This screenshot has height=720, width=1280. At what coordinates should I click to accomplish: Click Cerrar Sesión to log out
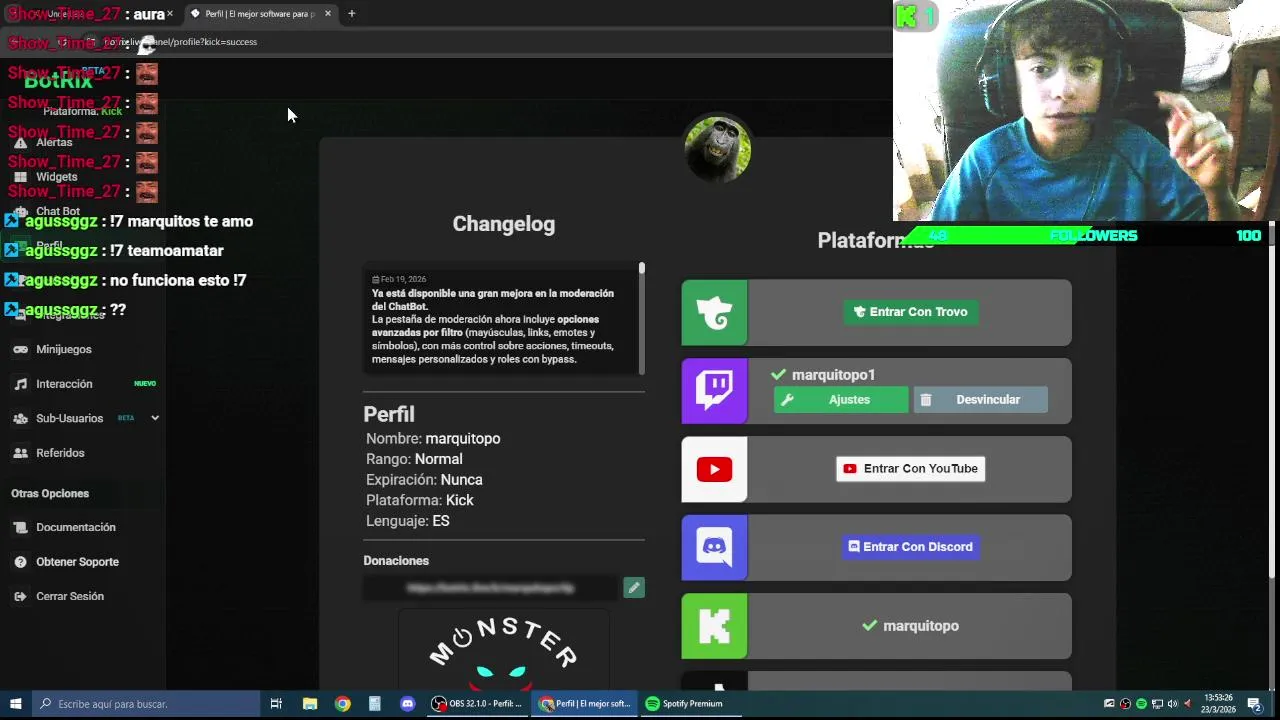click(70, 596)
